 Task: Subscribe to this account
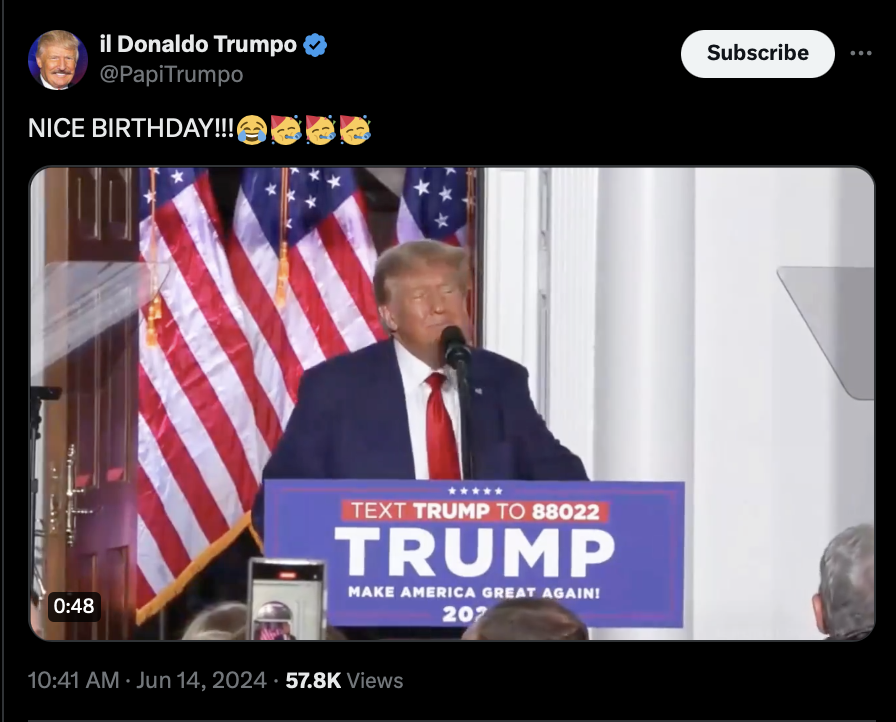click(x=758, y=54)
